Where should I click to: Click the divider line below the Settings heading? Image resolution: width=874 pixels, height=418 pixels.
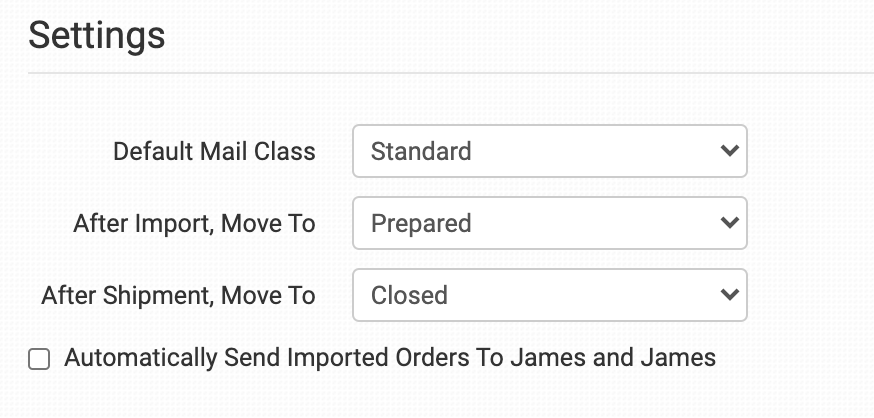[450, 73]
